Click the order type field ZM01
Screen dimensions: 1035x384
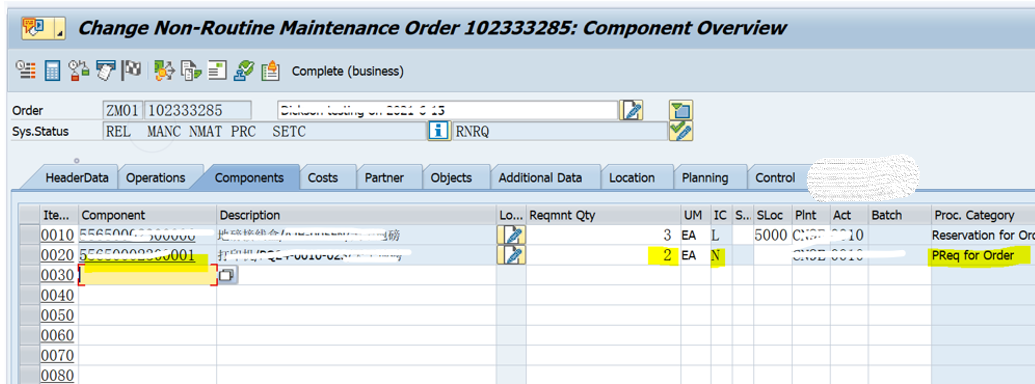(x=123, y=110)
